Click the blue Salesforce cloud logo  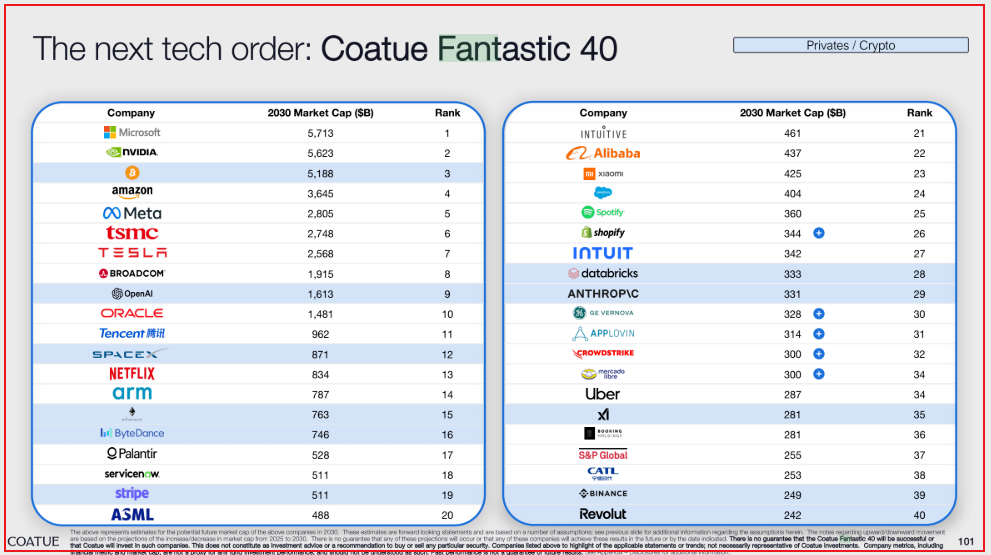tap(603, 193)
